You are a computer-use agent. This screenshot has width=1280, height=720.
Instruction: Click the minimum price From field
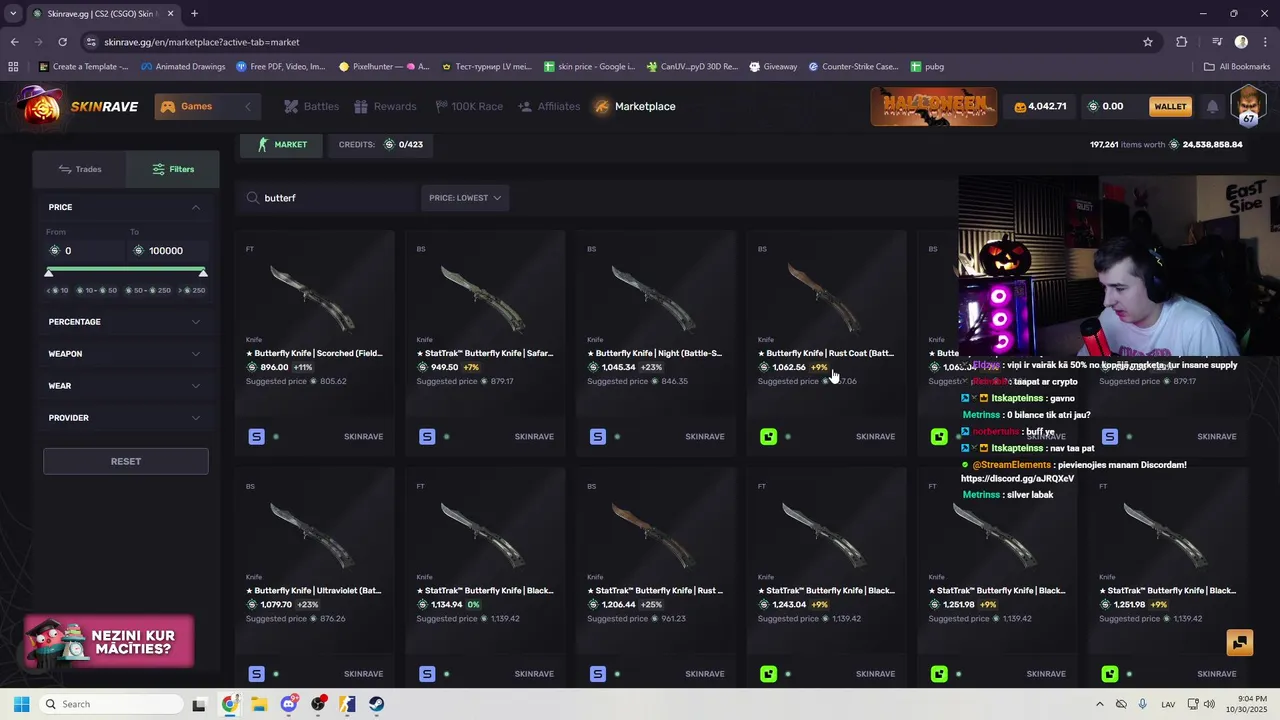click(84, 250)
